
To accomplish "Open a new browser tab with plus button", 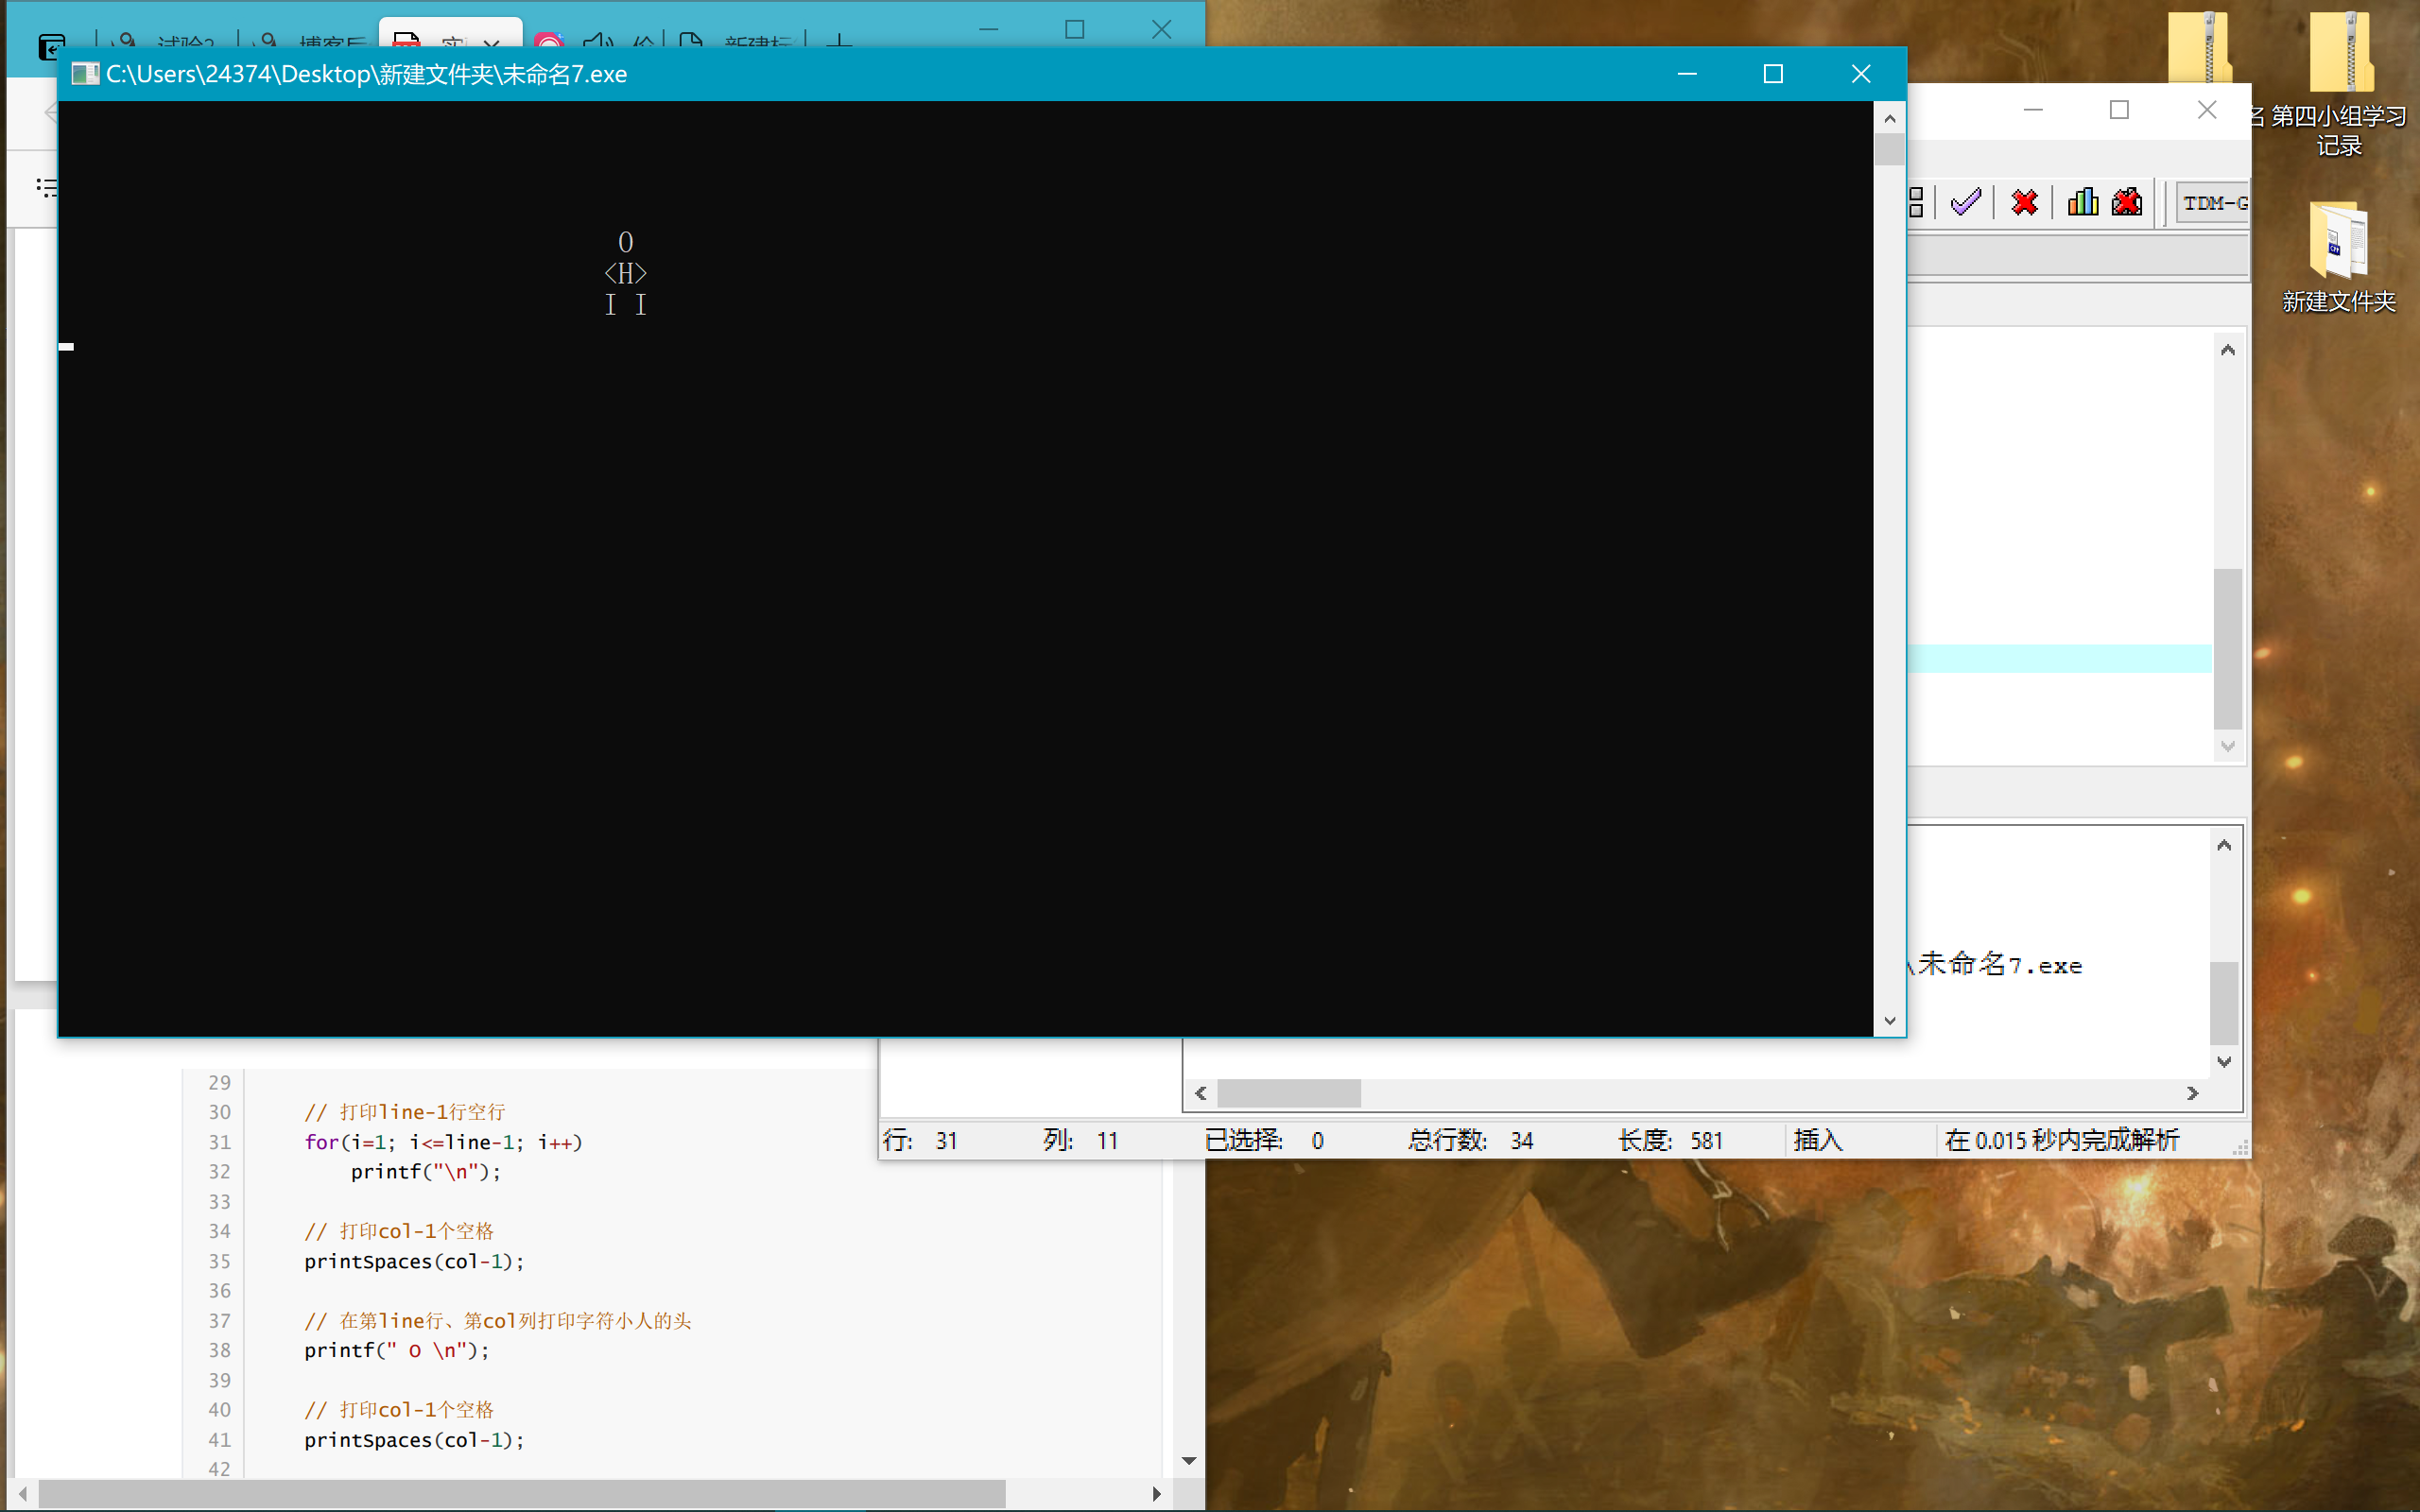I will pyautogui.click(x=839, y=43).
